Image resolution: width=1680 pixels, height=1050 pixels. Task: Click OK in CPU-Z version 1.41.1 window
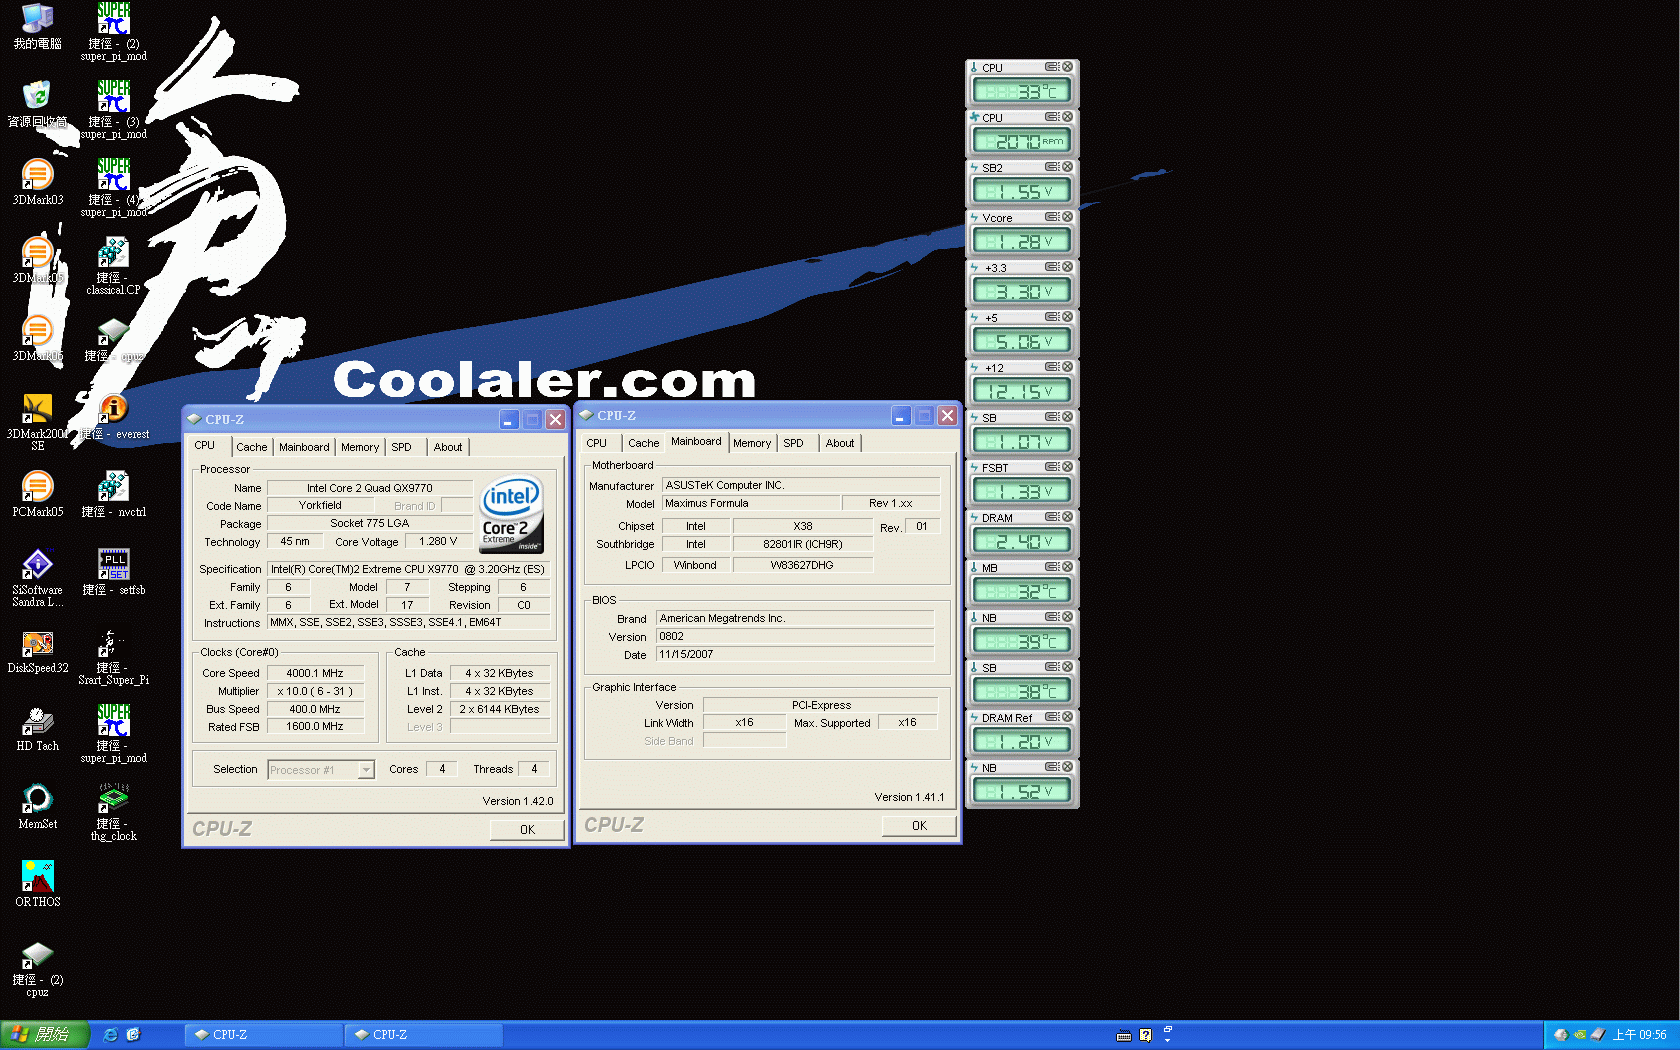(x=919, y=826)
